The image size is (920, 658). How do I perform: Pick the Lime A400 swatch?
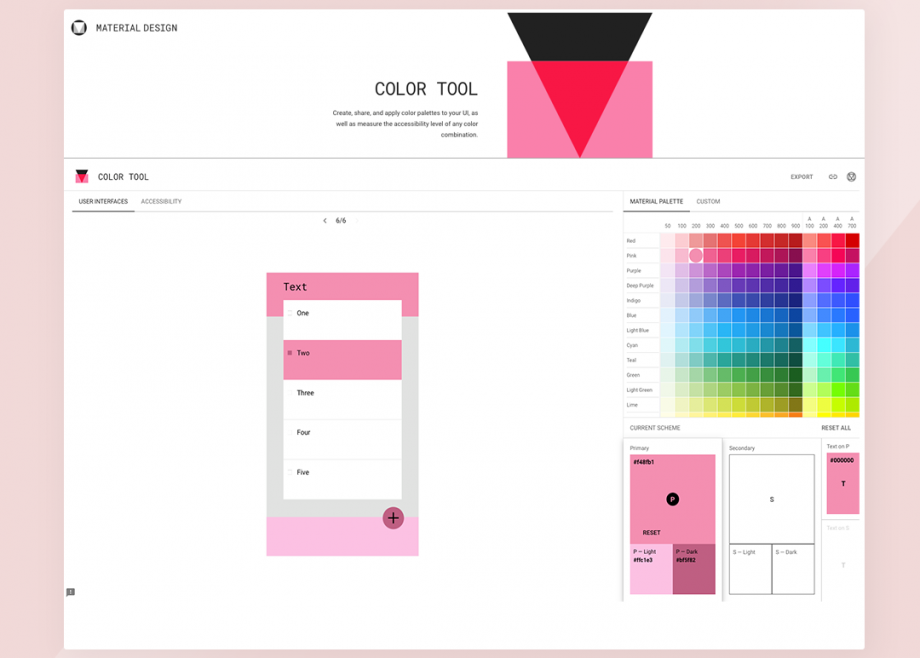838,404
